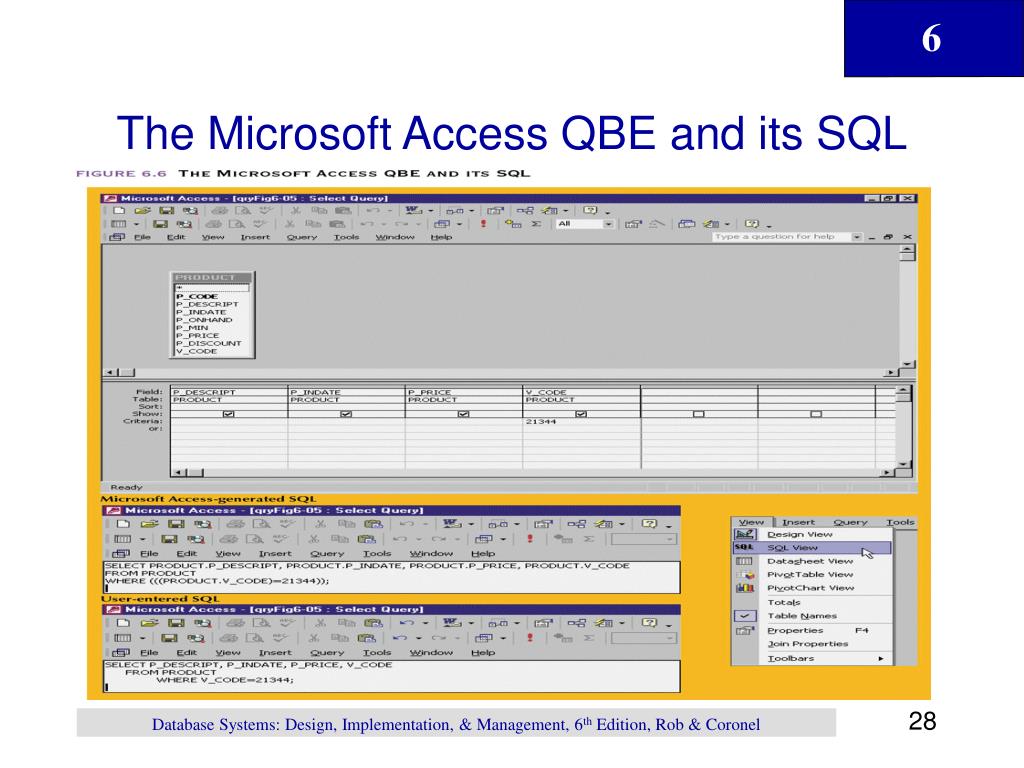Click the left arrow of the design grid horizontal scrollbar
1024x768 pixels.
click(x=178, y=472)
